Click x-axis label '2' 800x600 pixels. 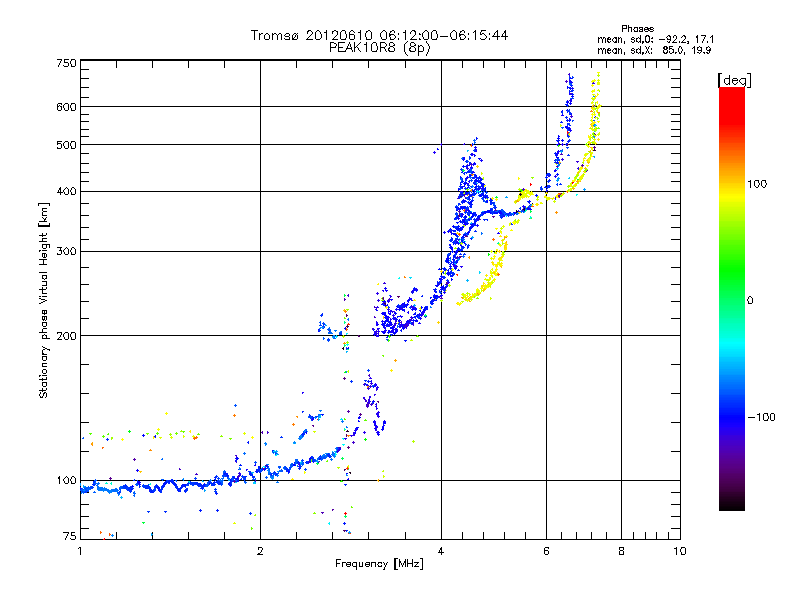[x=260, y=552]
